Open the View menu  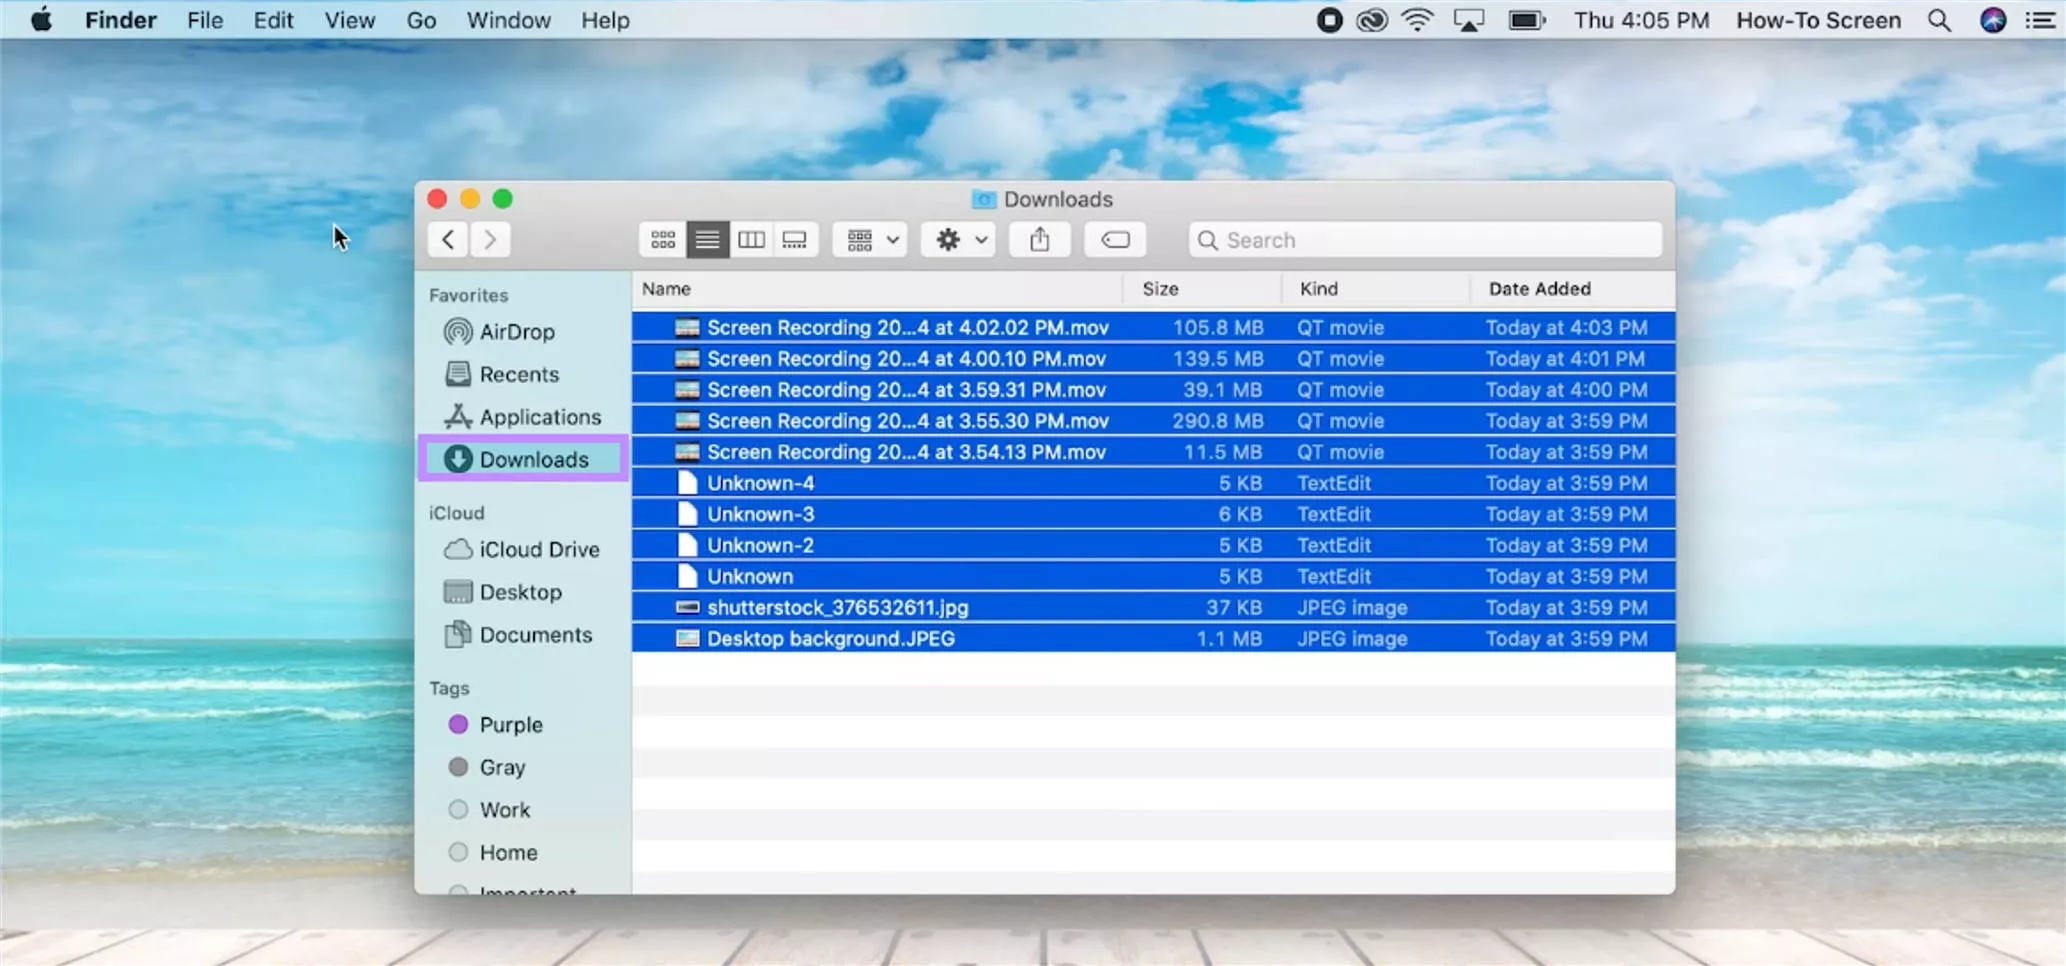348,20
